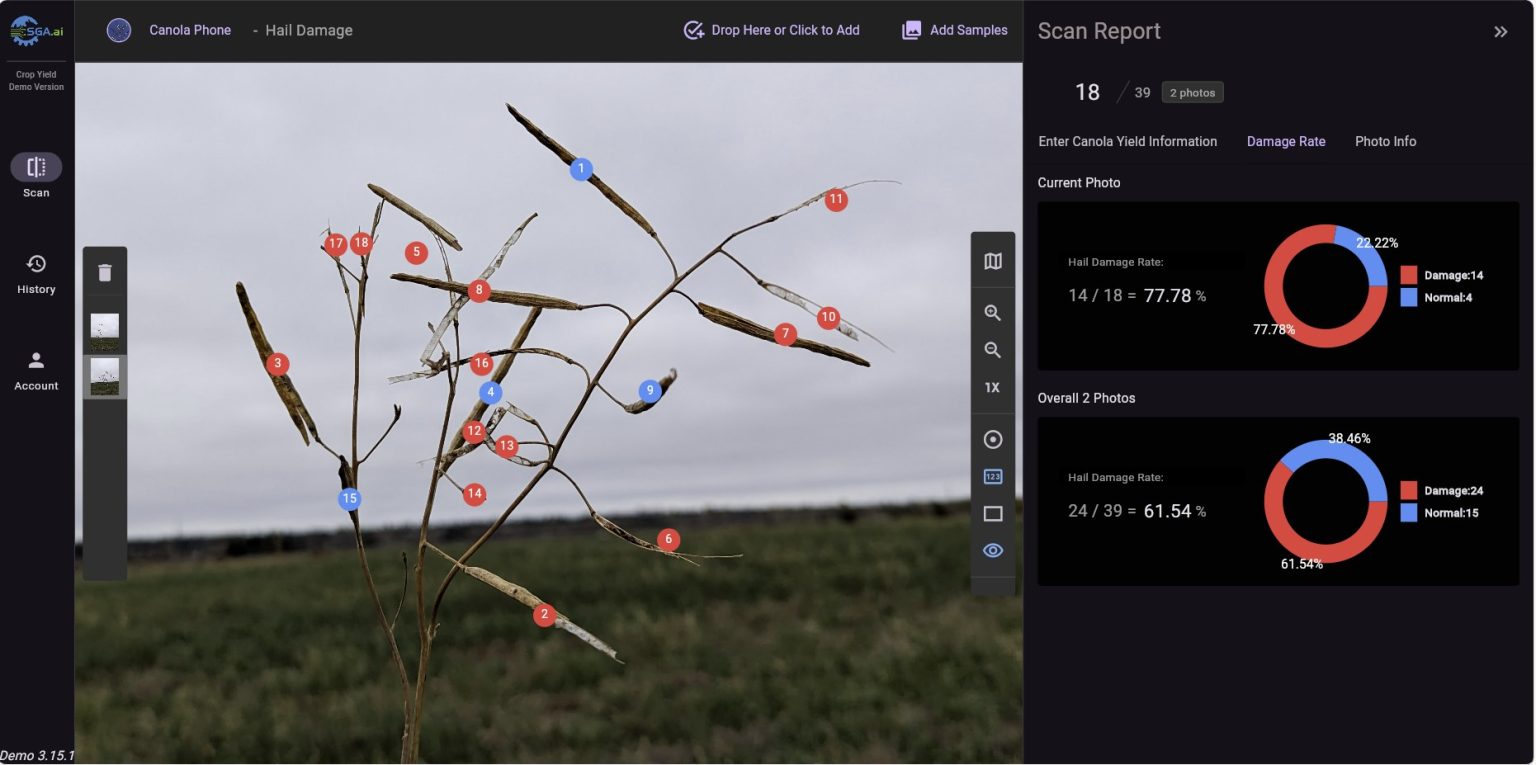Toggle bounding box rectangle display
The height and width of the screenshot is (765, 1536).
pyautogui.click(x=992, y=514)
